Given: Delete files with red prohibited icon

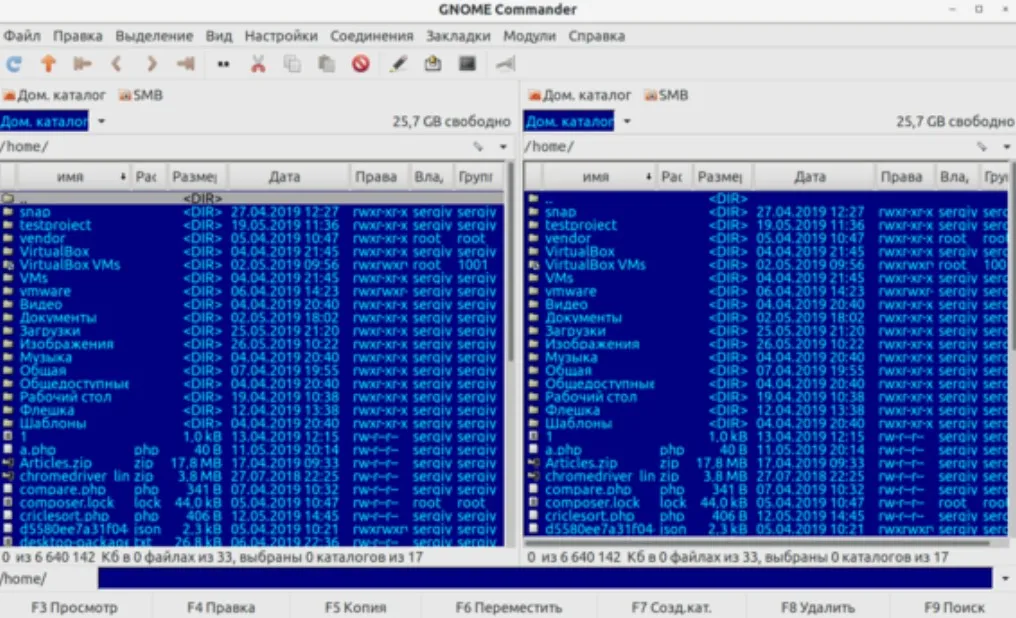Looking at the screenshot, I should click(361, 63).
